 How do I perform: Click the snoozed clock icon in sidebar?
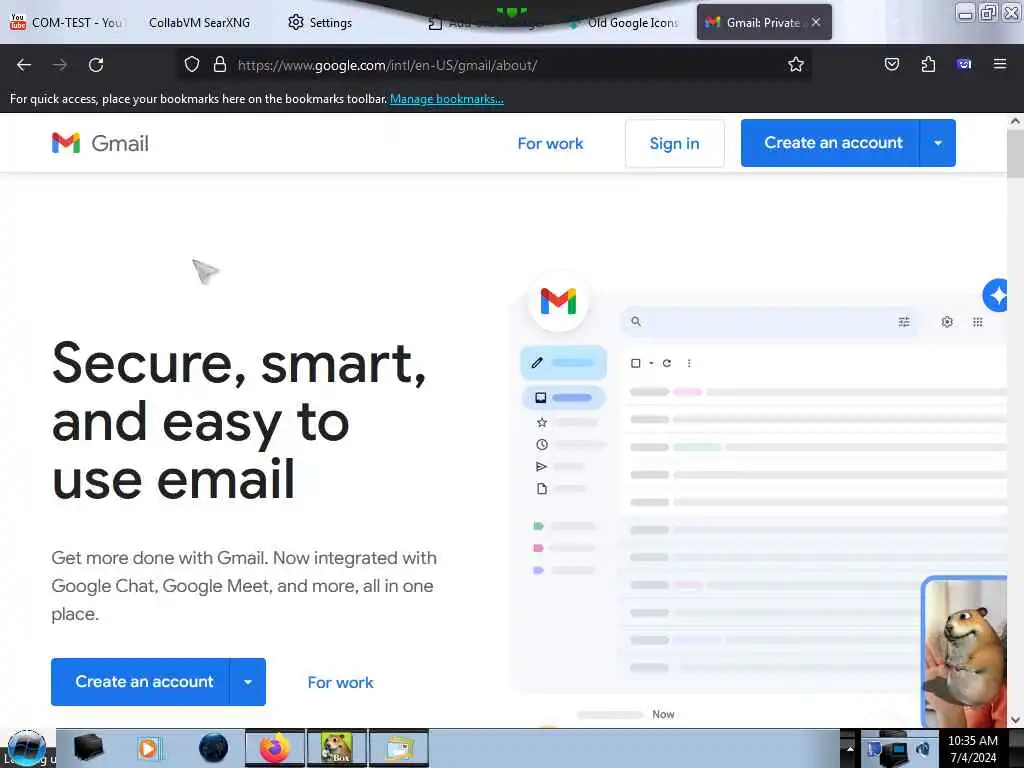tap(541, 445)
